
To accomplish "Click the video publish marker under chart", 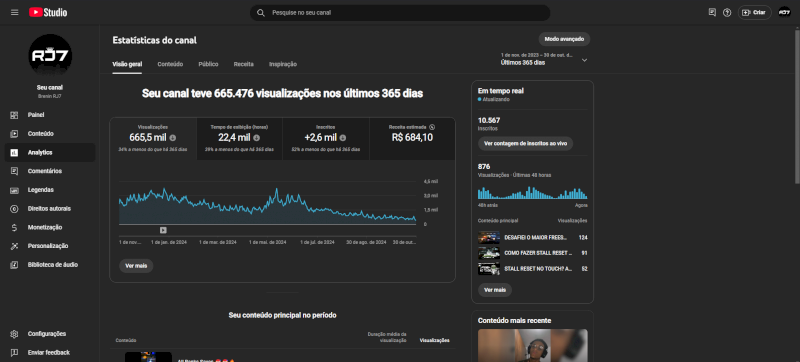I will [163, 230].
